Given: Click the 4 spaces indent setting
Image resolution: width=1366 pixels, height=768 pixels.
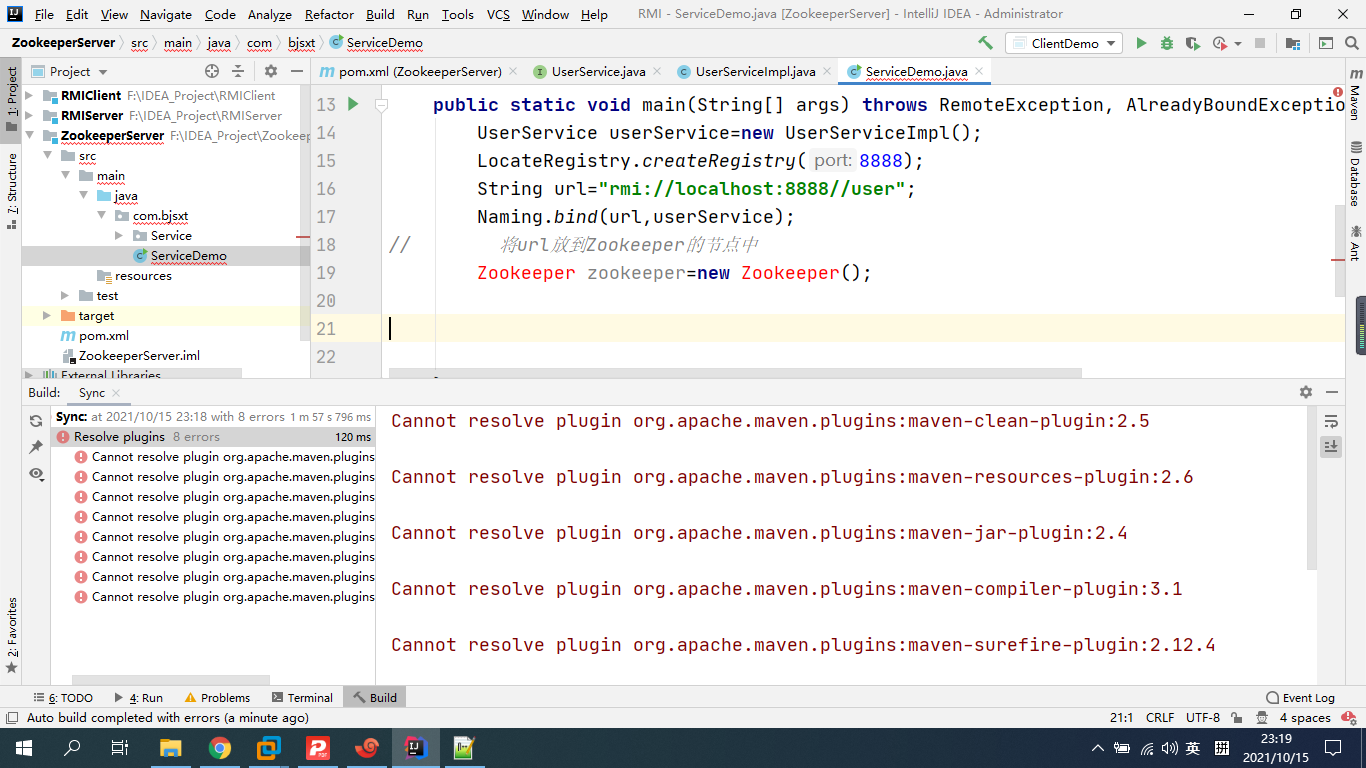Looking at the screenshot, I should [1305, 718].
